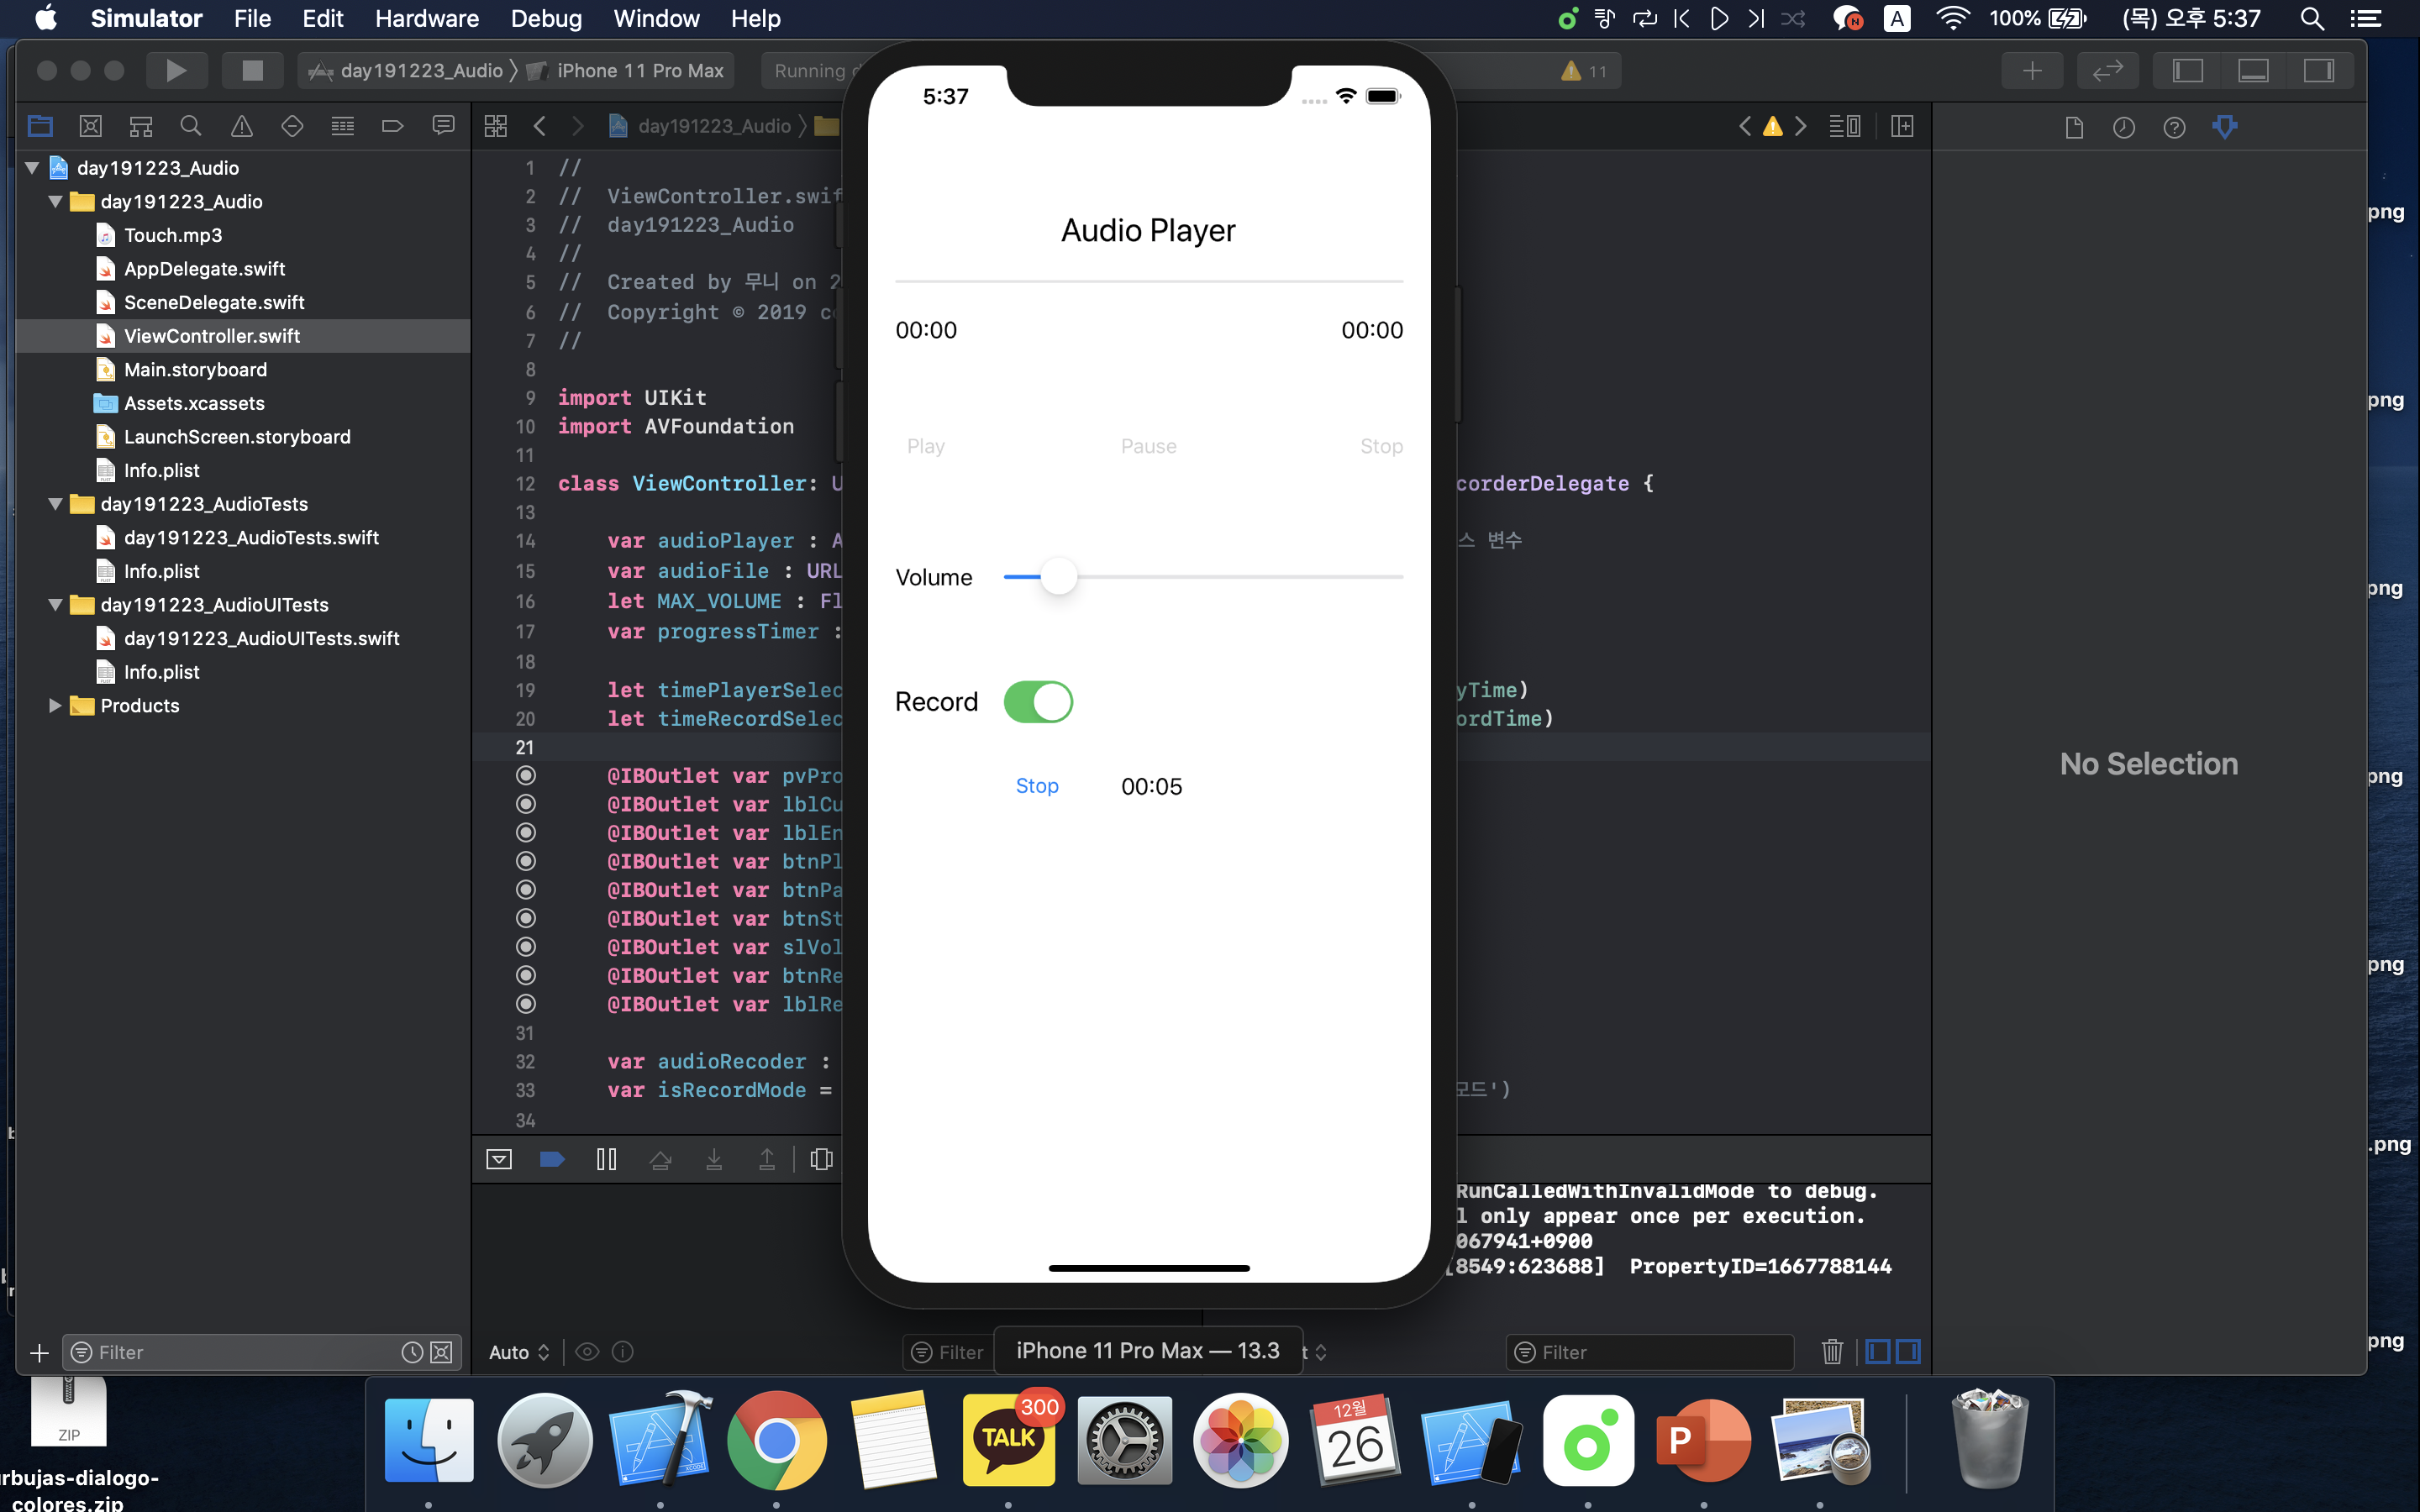Image resolution: width=2420 pixels, height=1512 pixels.
Task: Open the Issue navigator warning icon
Action: pos(241,126)
